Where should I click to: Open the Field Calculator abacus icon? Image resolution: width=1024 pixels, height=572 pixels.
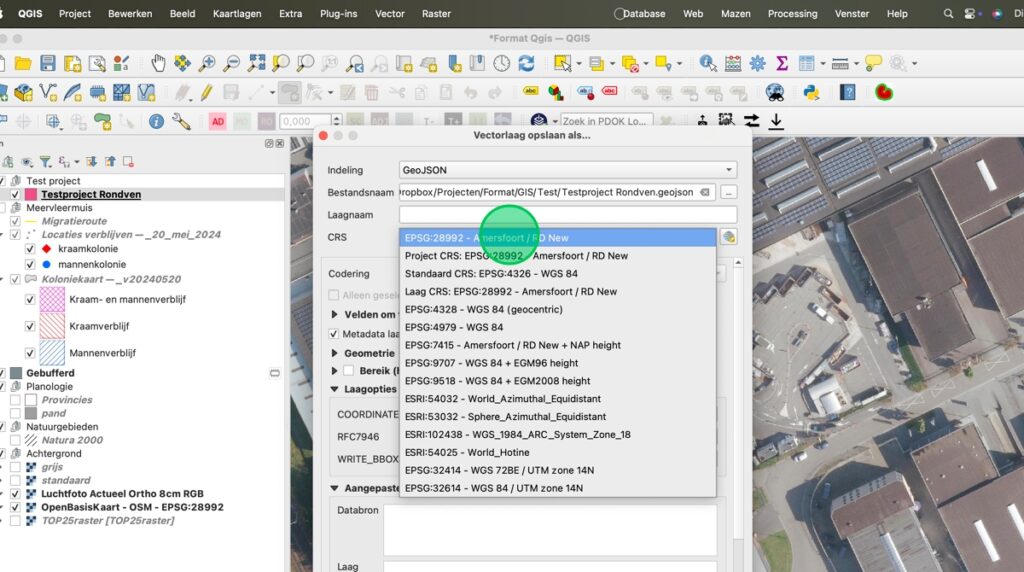[x=733, y=63]
